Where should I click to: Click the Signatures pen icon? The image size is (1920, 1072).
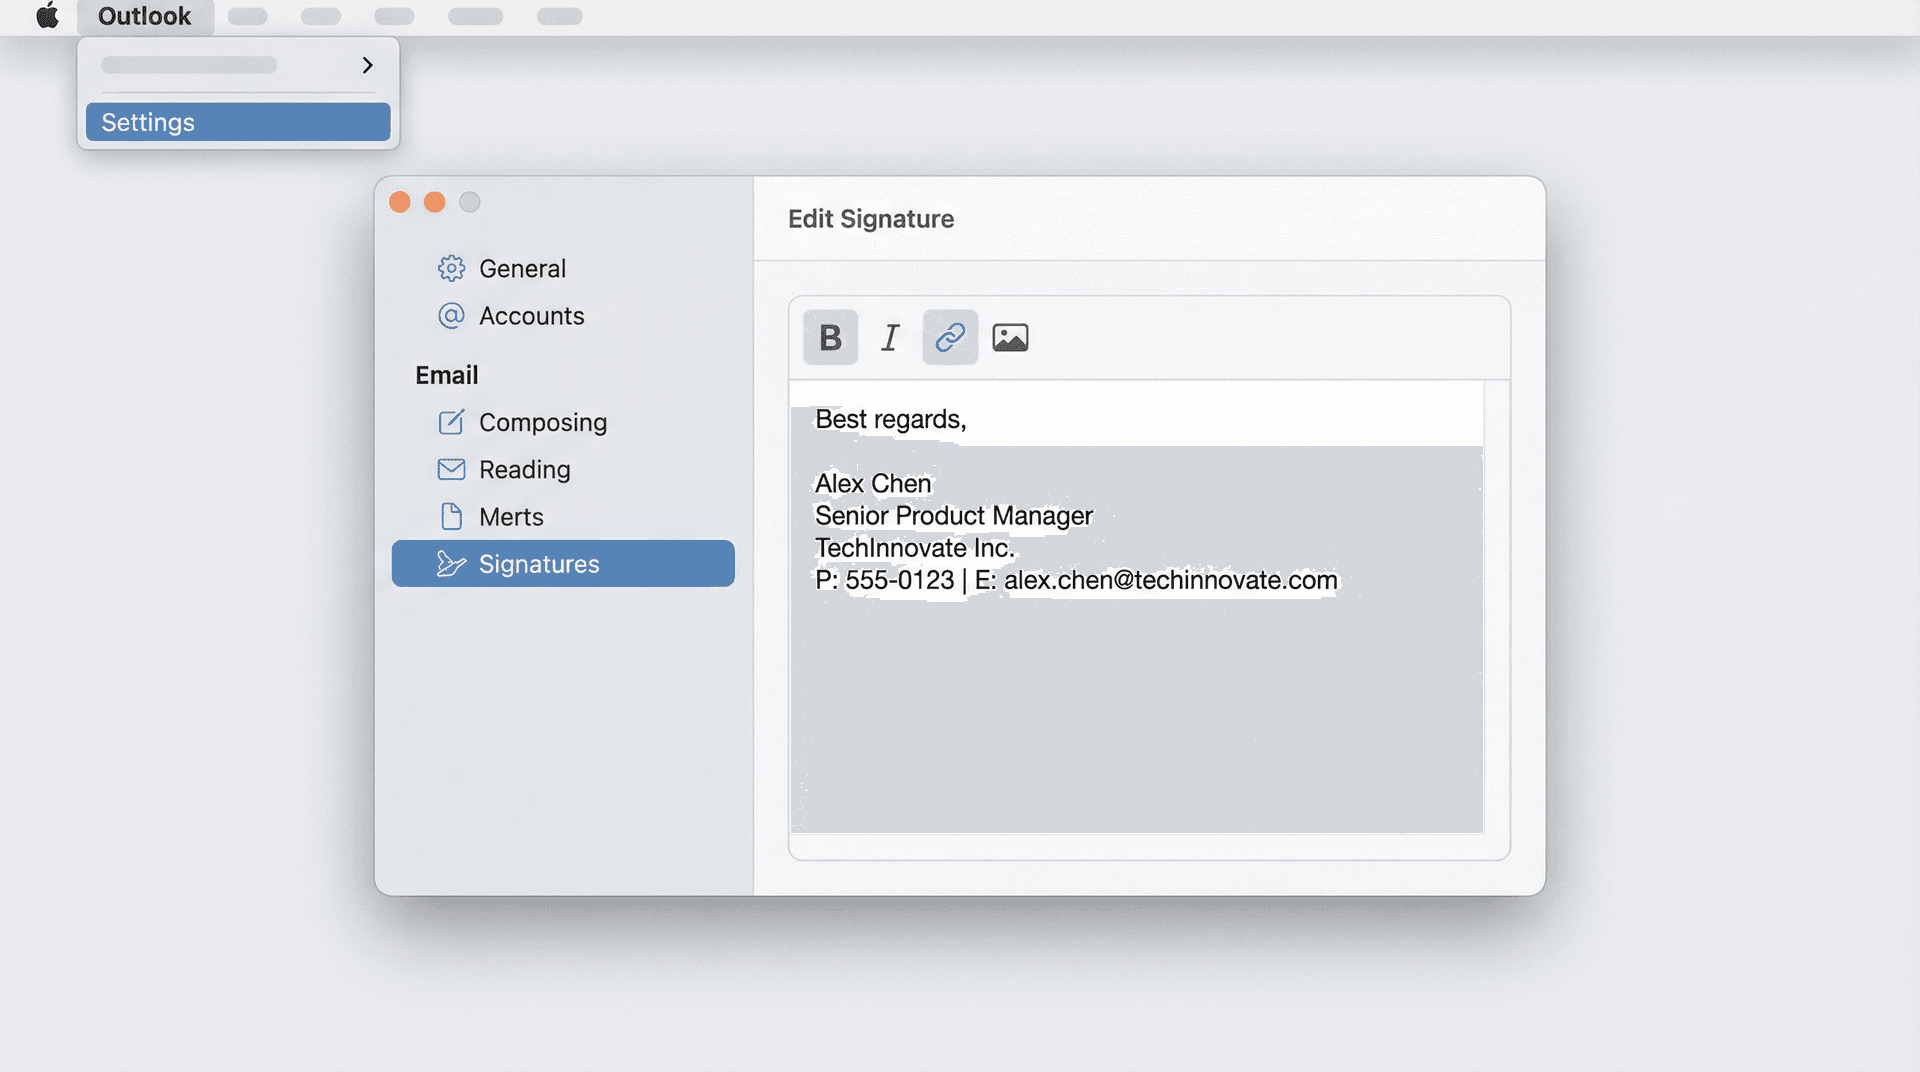452,563
